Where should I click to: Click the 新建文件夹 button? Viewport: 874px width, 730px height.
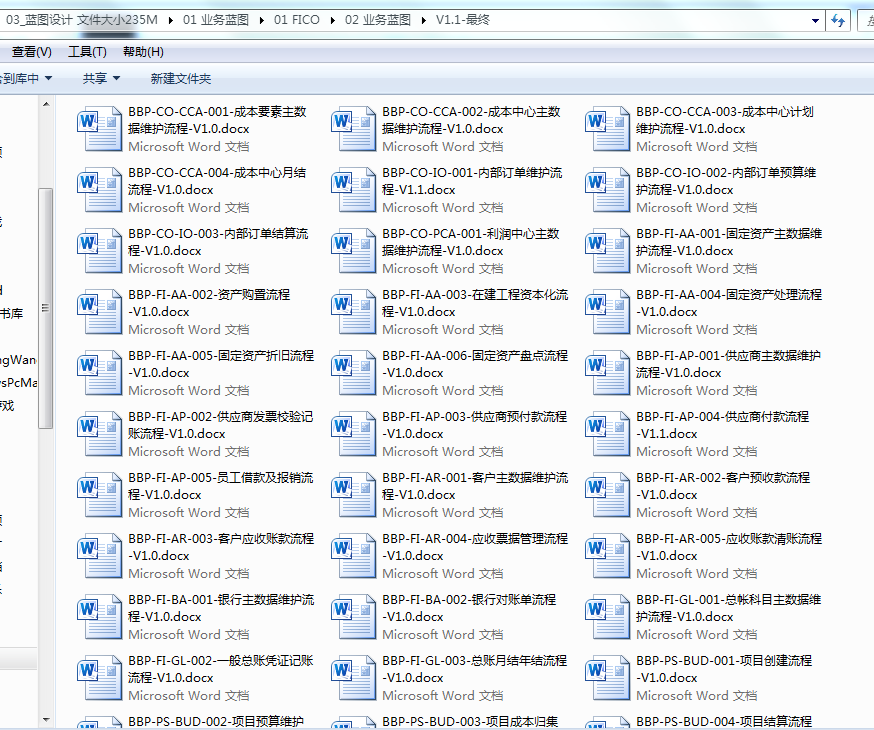point(181,78)
